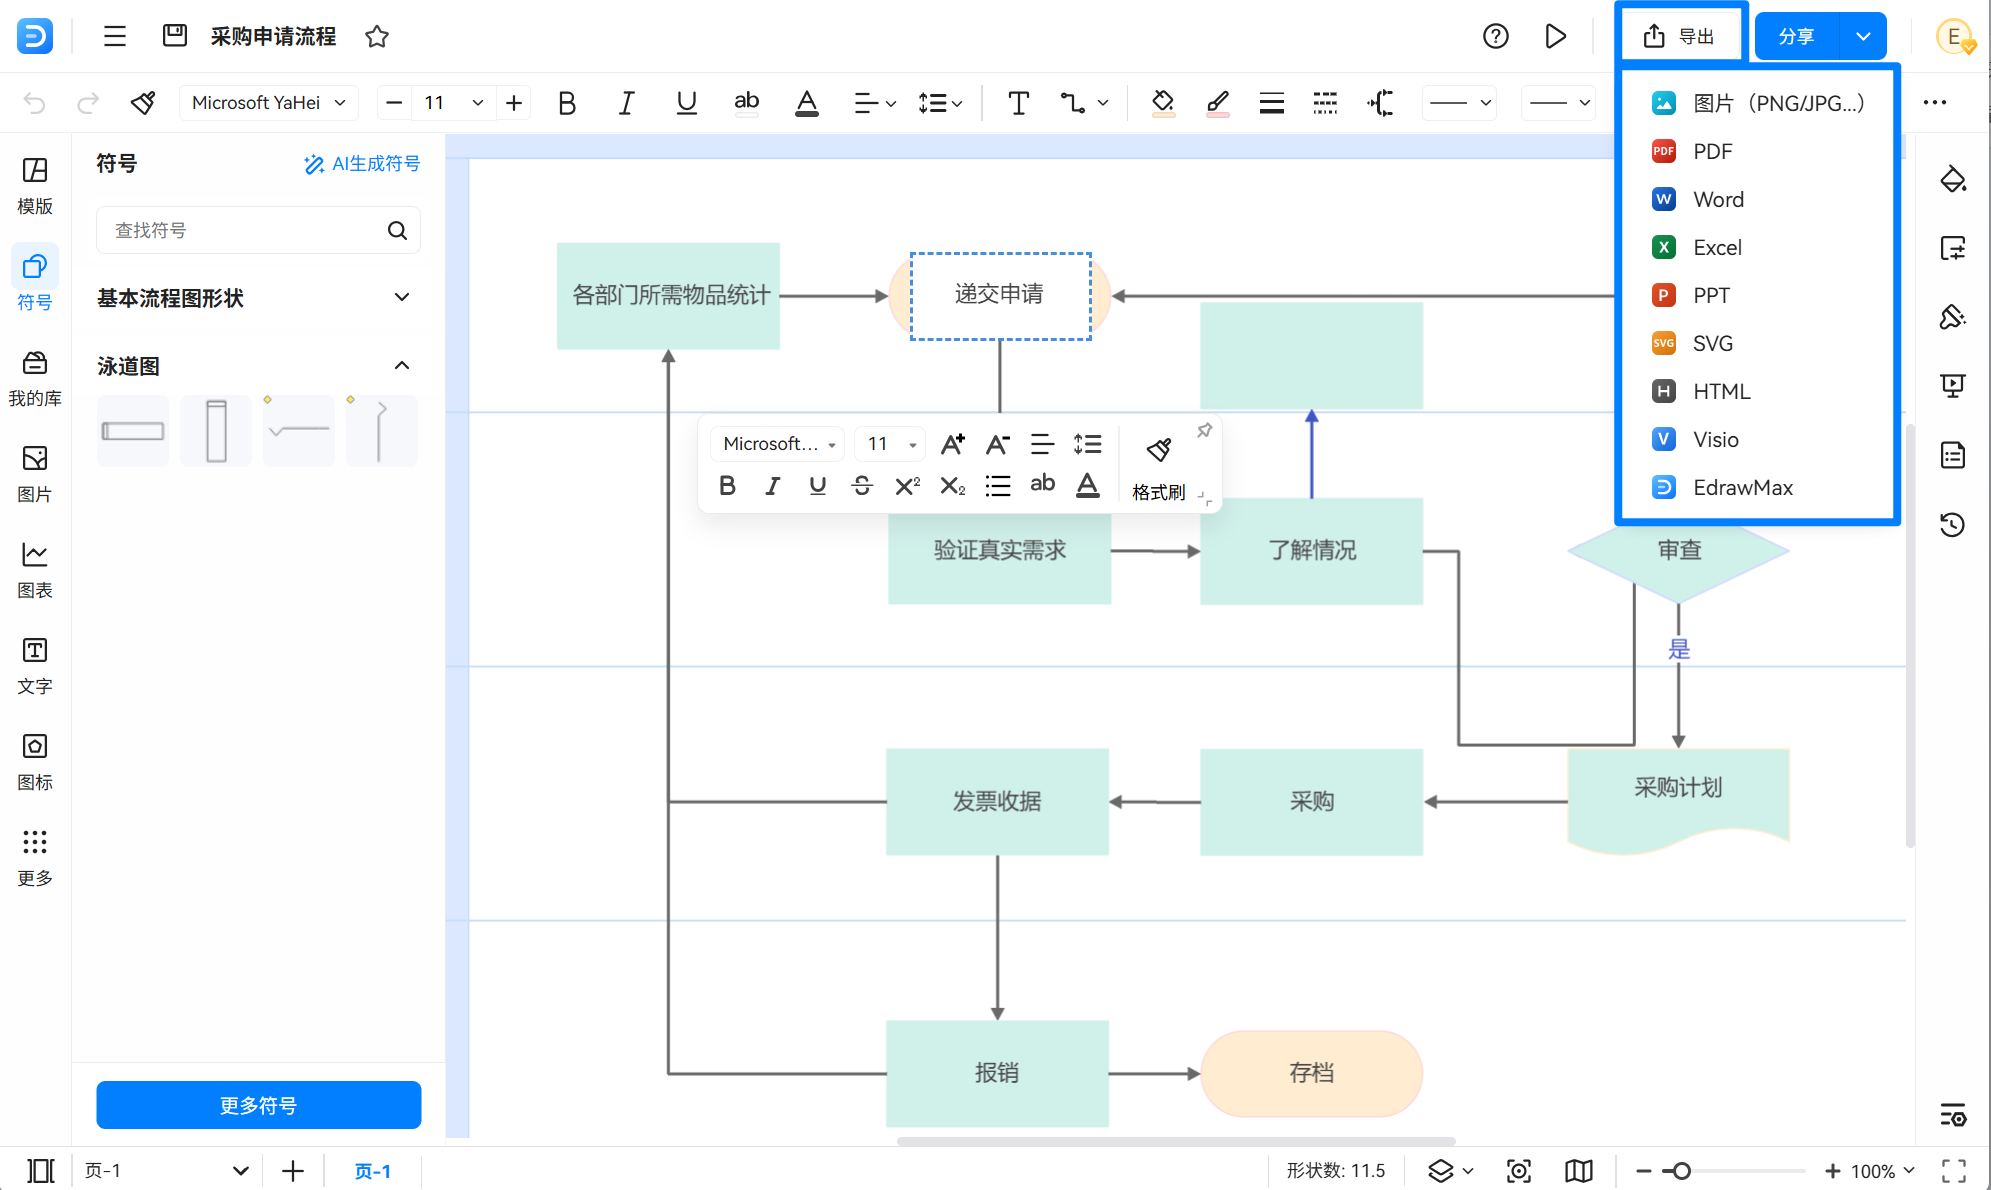
Task: Open the text alignment dropdown
Action: (x=875, y=103)
